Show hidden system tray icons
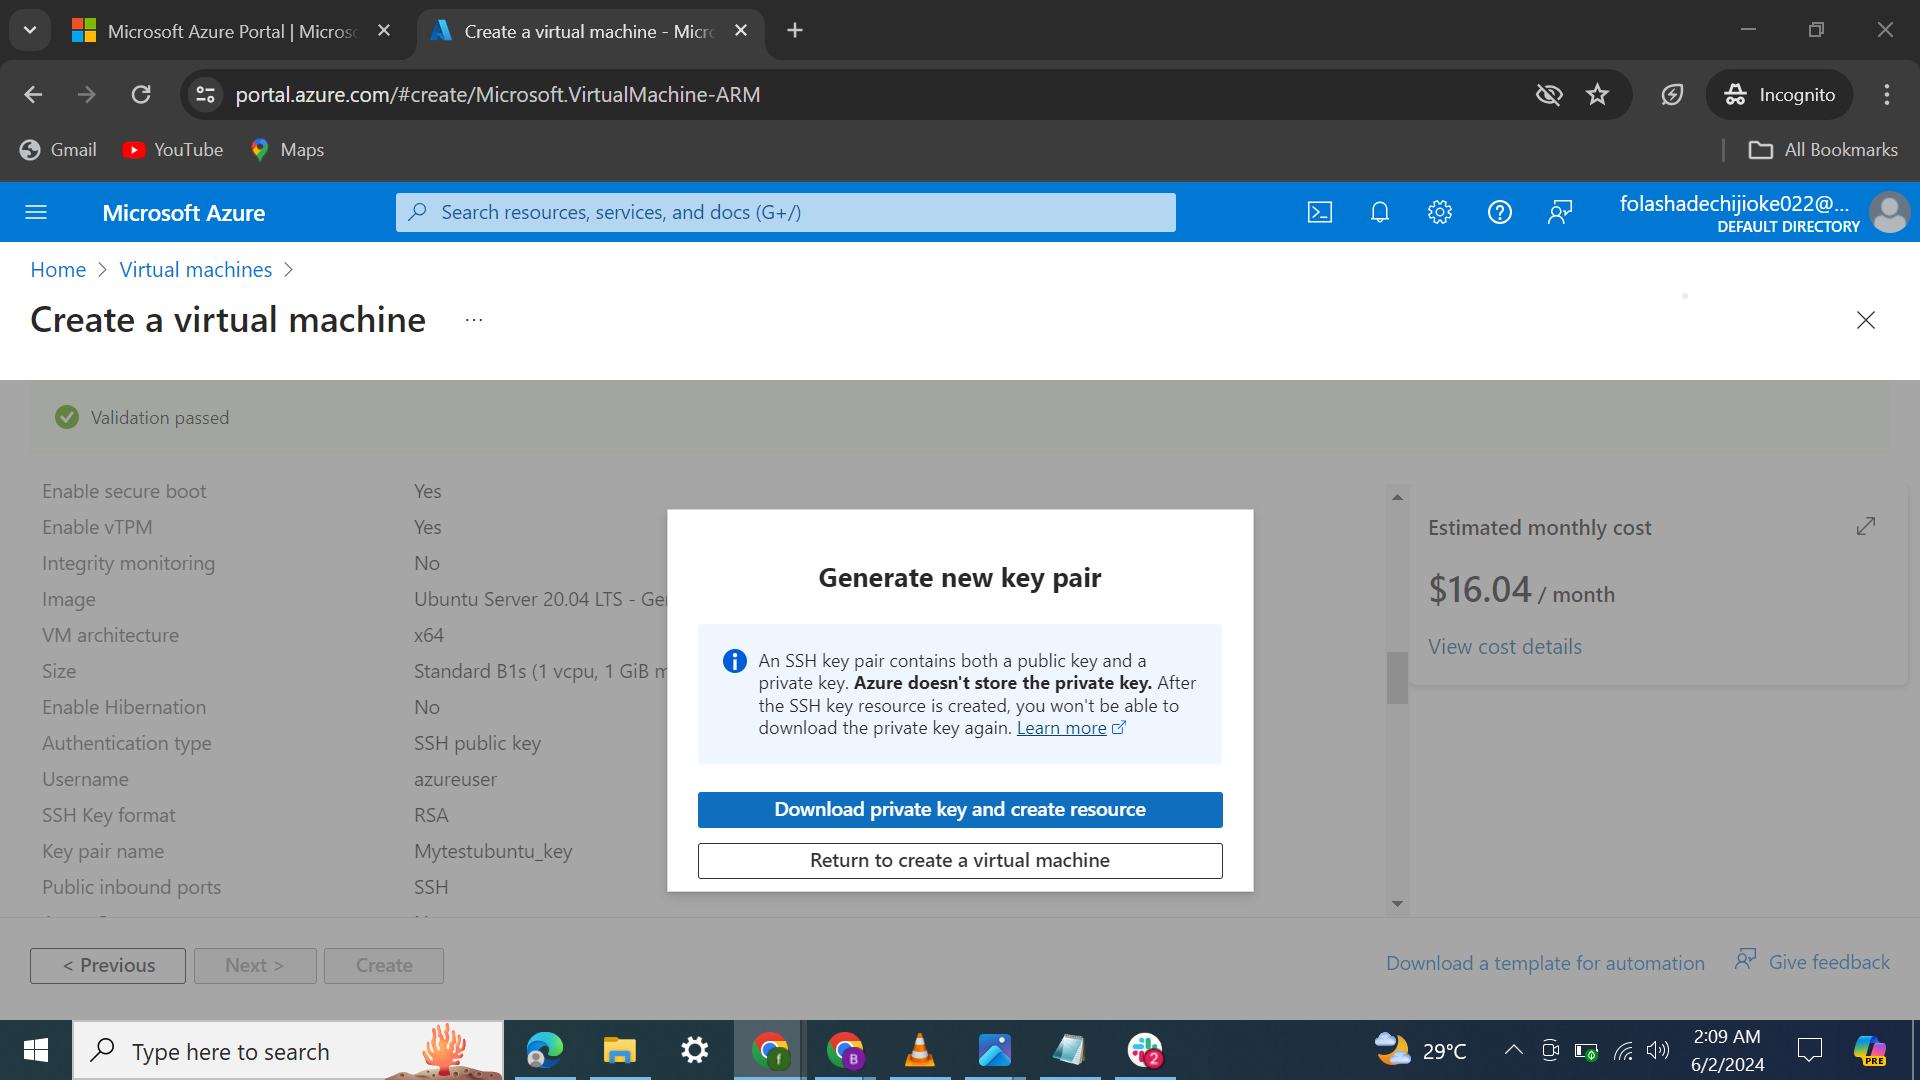Image resolution: width=1920 pixels, height=1080 pixels. tap(1513, 1050)
